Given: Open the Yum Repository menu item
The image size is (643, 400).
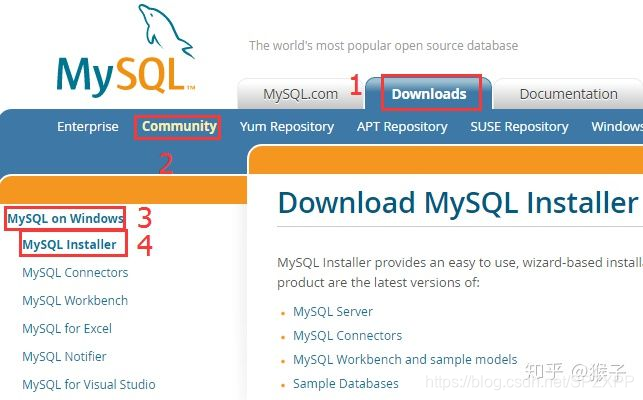Looking at the screenshot, I should (x=287, y=126).
